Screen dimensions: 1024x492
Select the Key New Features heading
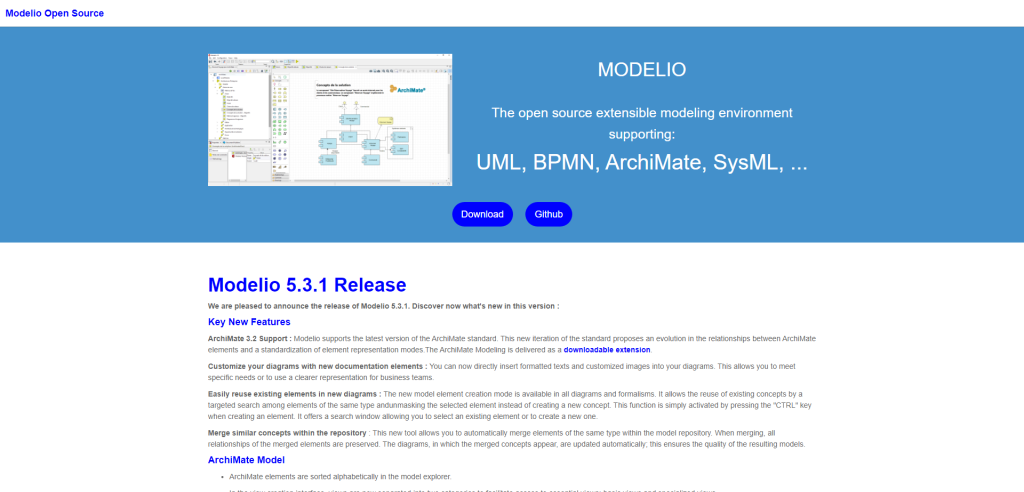[249, 322]
